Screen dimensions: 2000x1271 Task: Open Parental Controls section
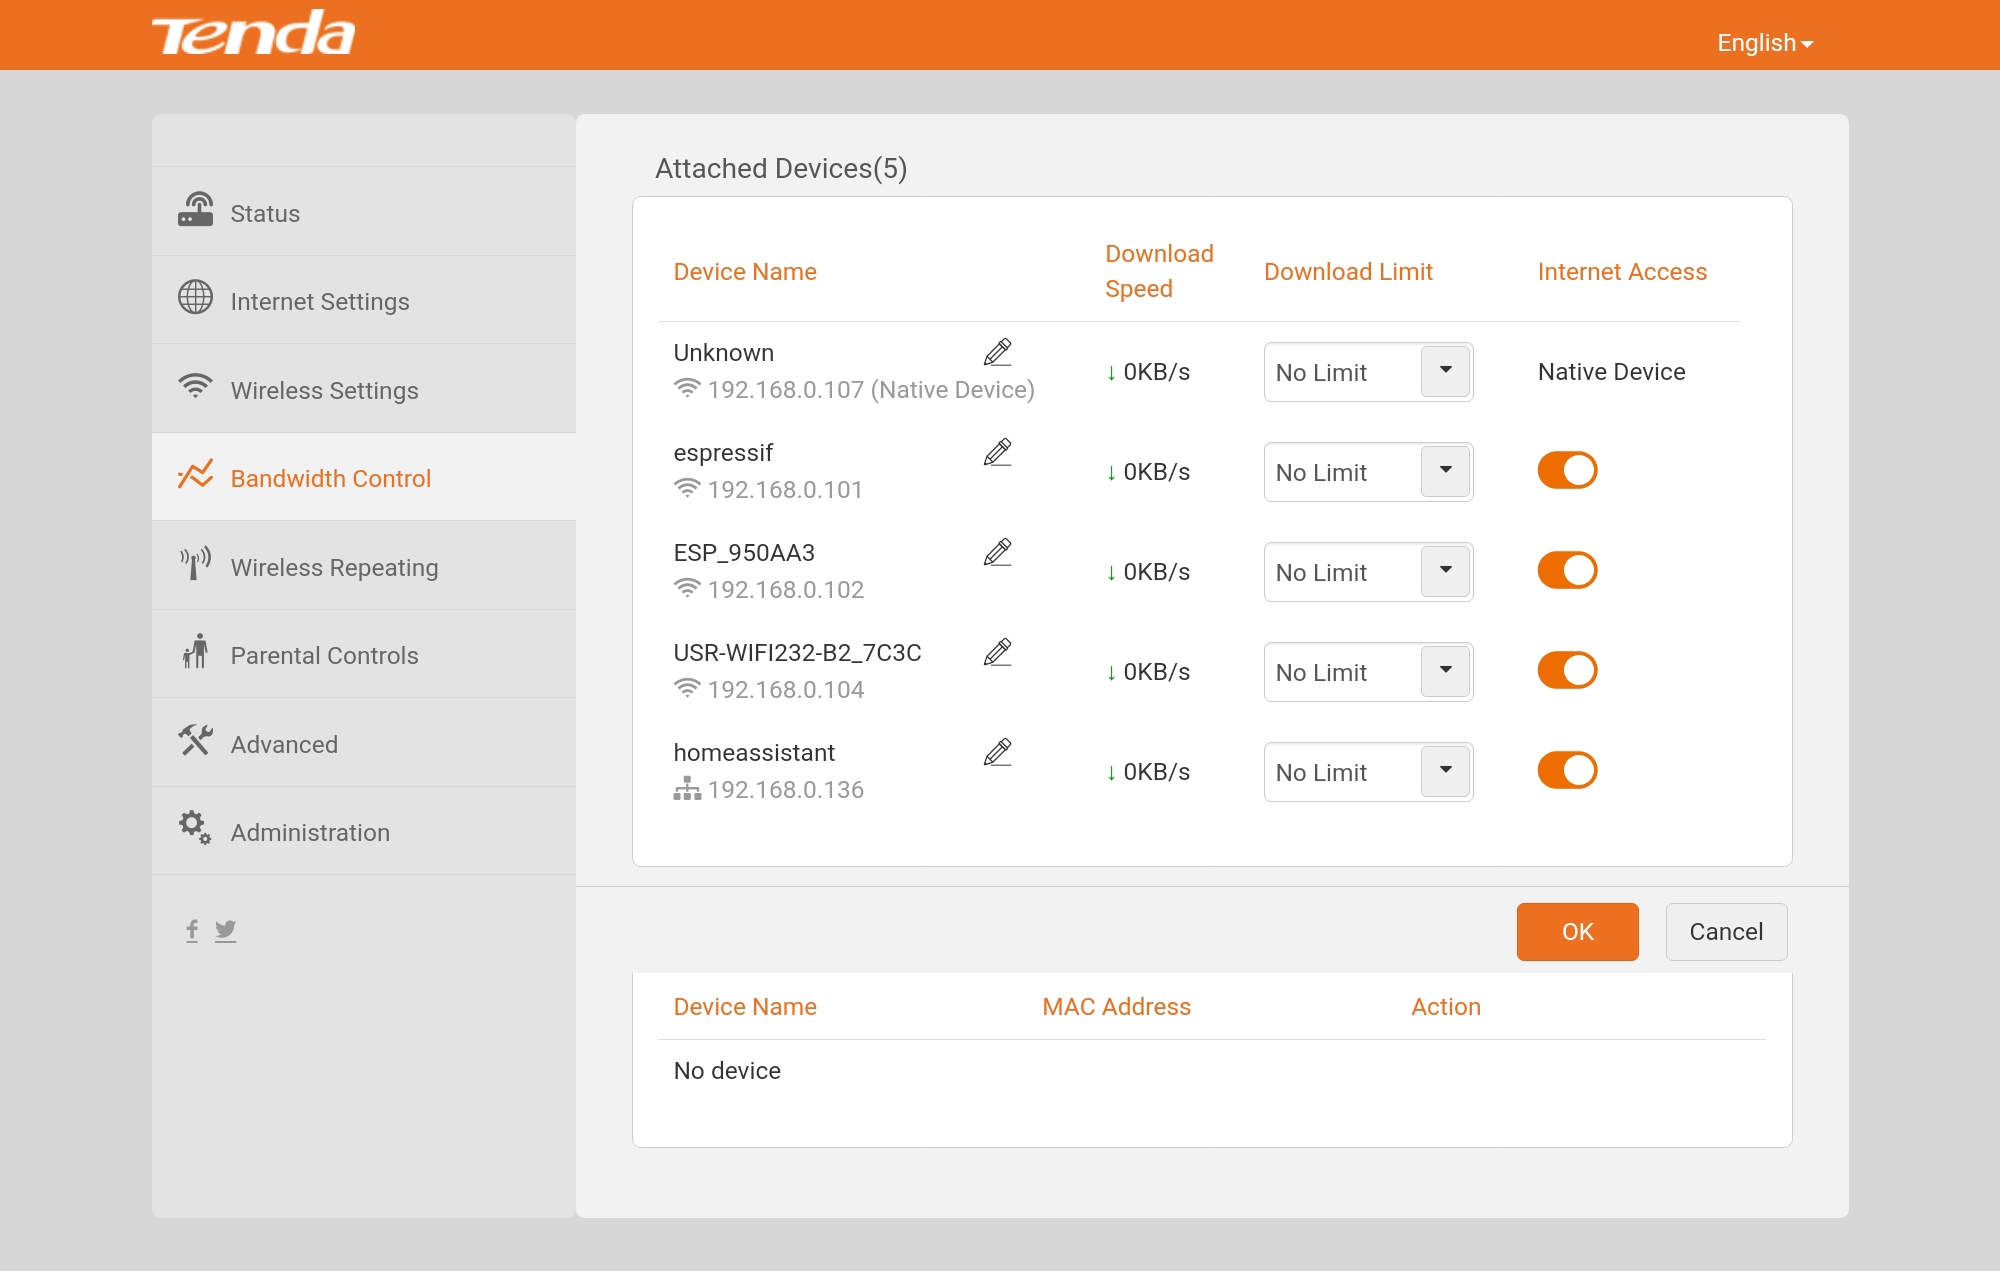click(x=324, y=655)
